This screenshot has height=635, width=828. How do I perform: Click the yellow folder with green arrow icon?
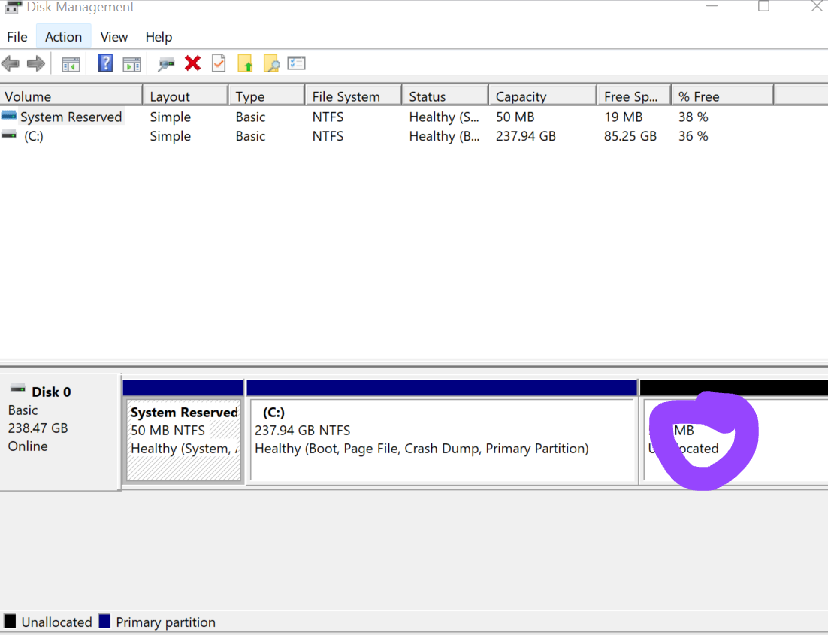245,63
